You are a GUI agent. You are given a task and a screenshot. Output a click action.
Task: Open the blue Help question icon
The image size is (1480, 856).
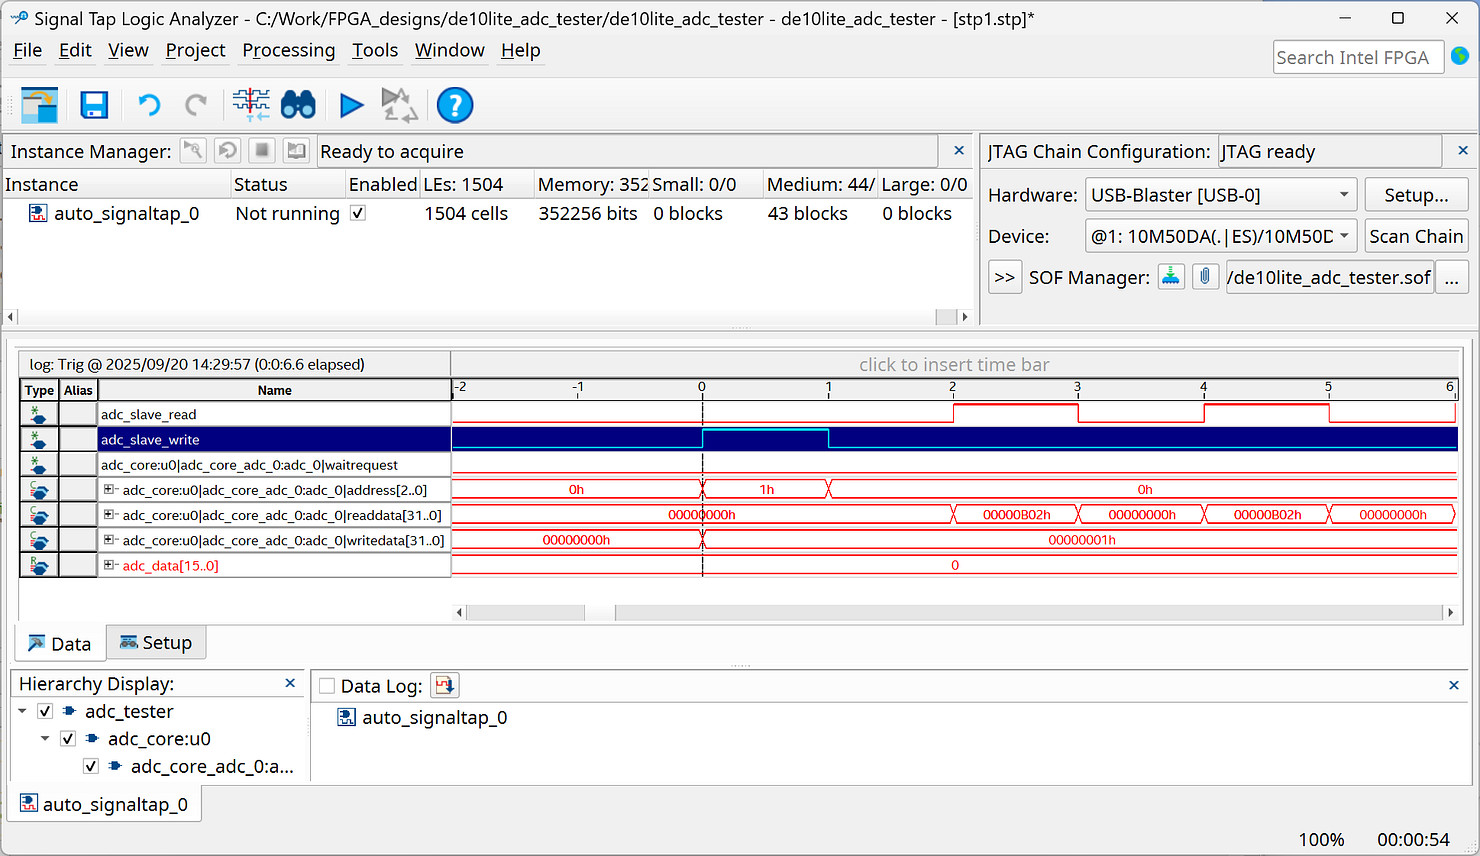tap(455, 105)
